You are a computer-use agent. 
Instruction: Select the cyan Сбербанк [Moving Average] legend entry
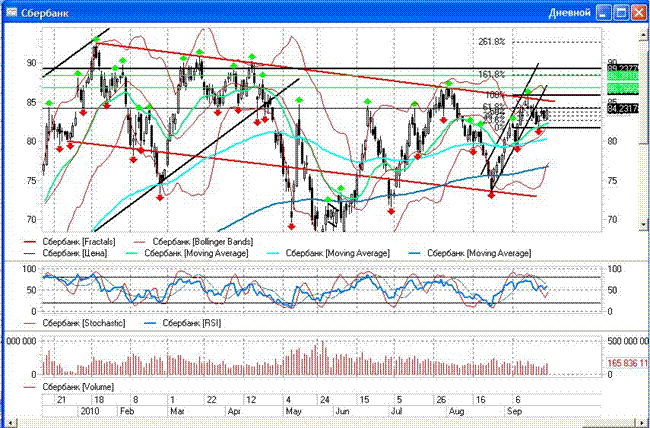330,253
